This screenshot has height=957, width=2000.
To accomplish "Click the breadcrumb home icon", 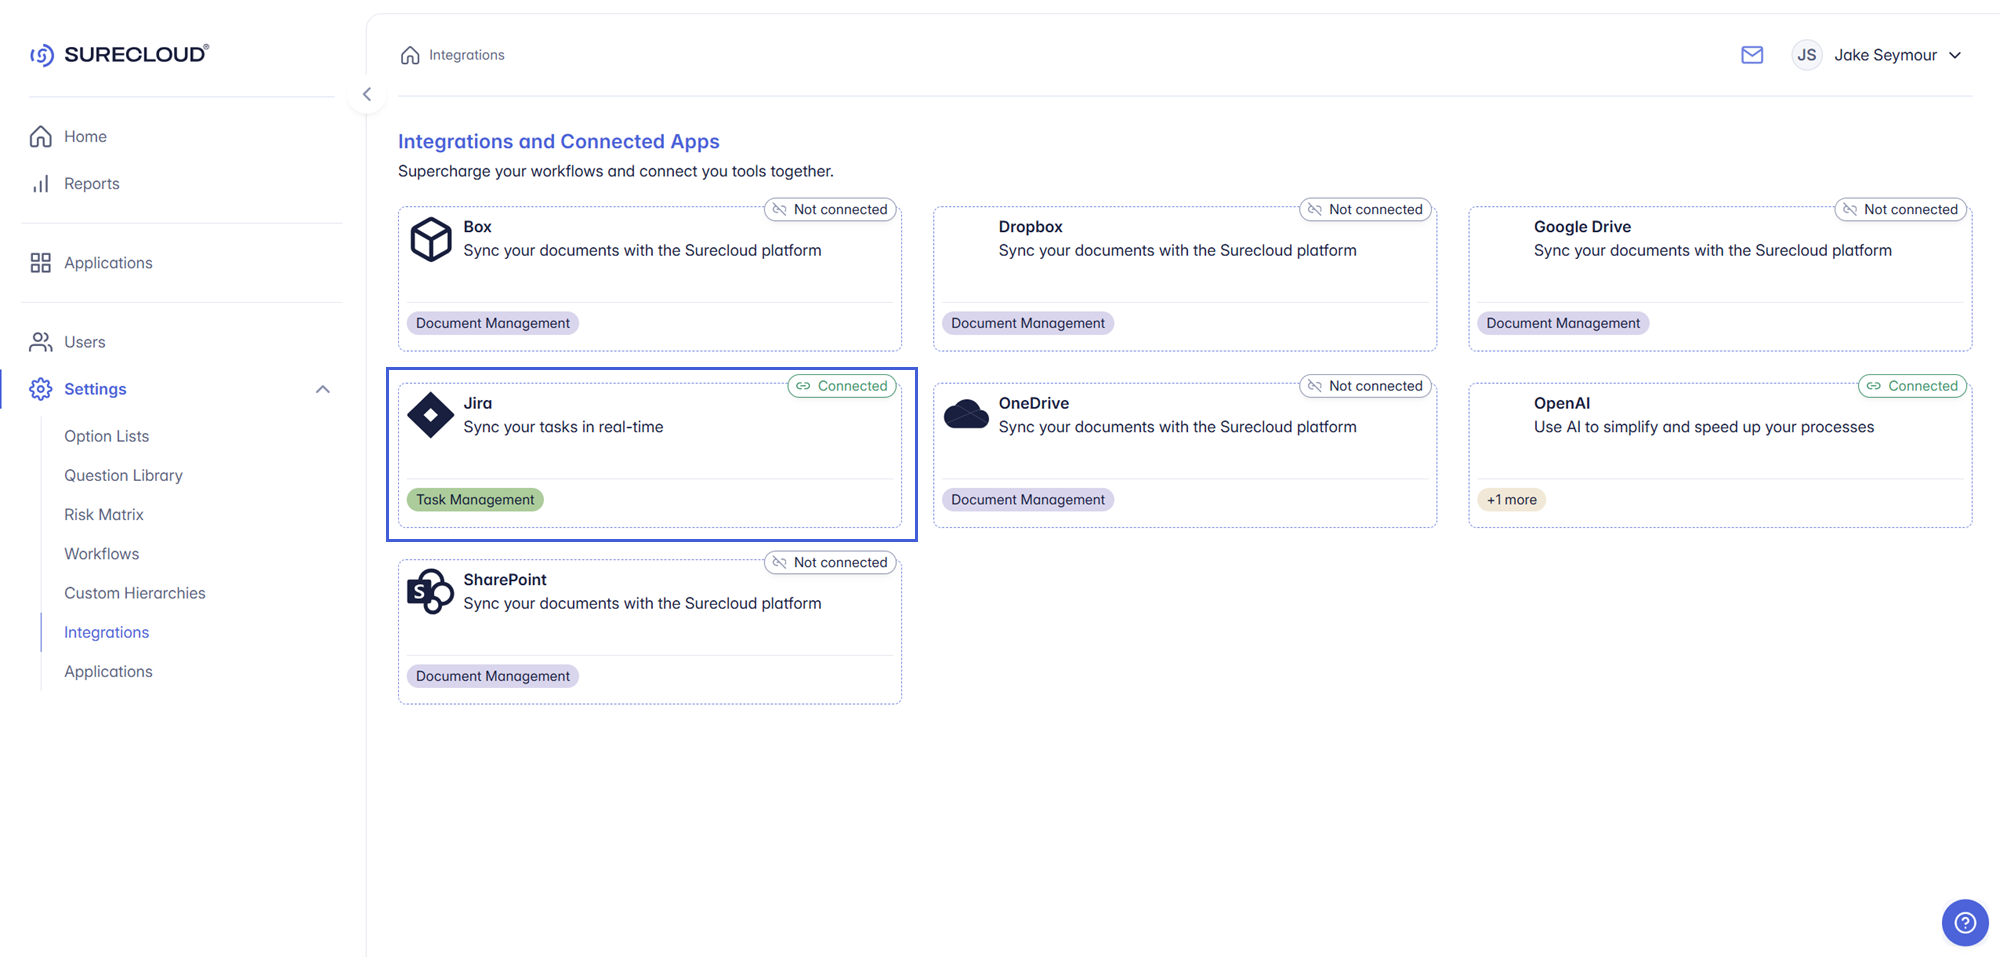I will pyautogui.click(x=410, y=55).
